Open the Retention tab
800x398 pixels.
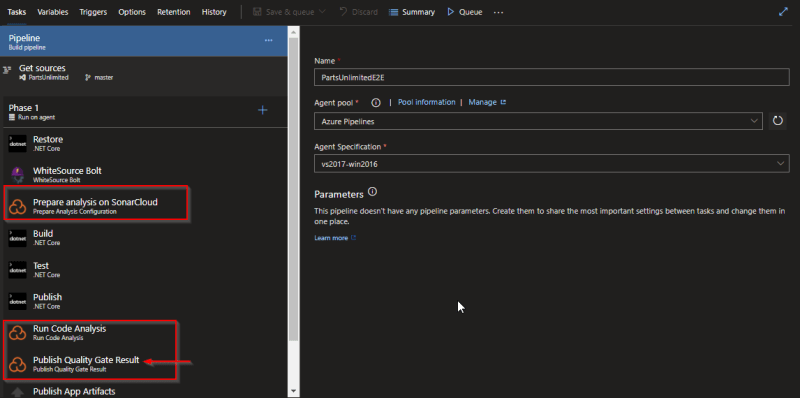point(173,12)
